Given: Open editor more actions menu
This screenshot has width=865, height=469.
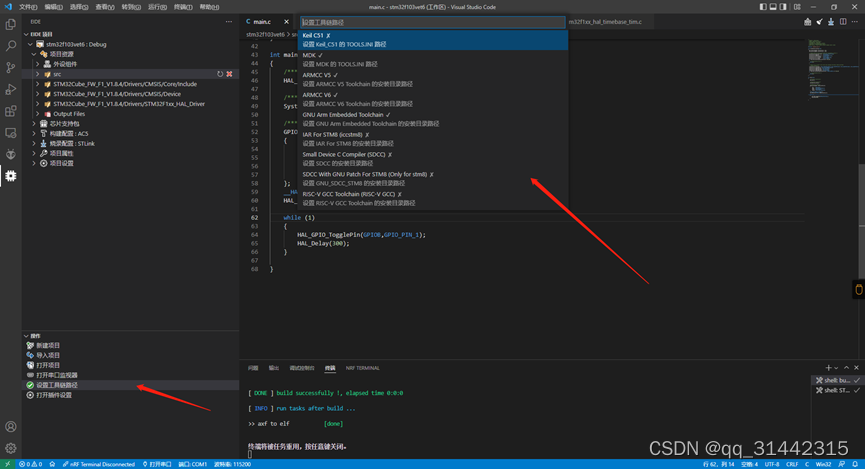Looking at the screenshot, I should click(x=855, y=22).
